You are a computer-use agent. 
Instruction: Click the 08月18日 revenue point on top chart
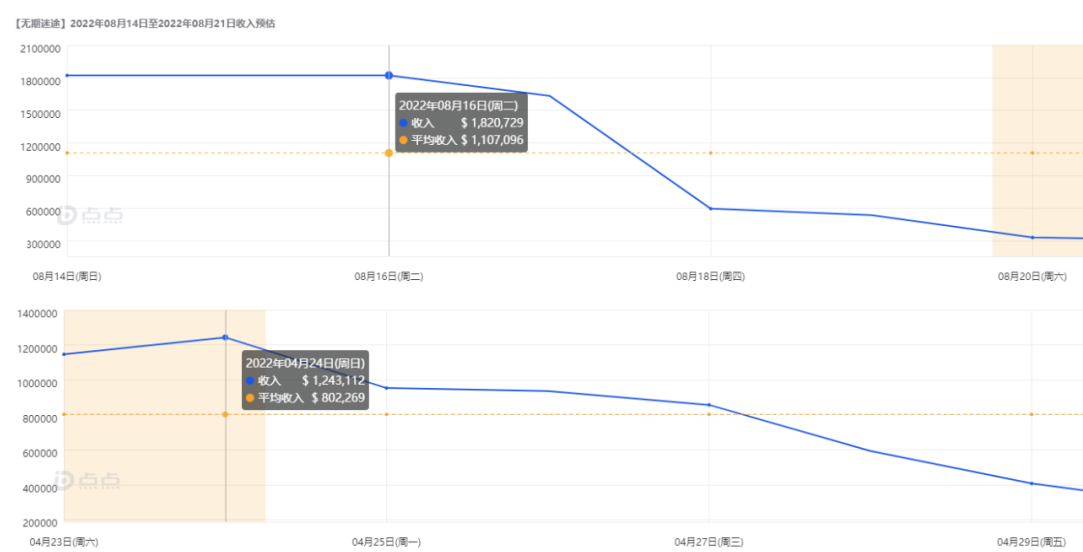click(x=711, y=209)
